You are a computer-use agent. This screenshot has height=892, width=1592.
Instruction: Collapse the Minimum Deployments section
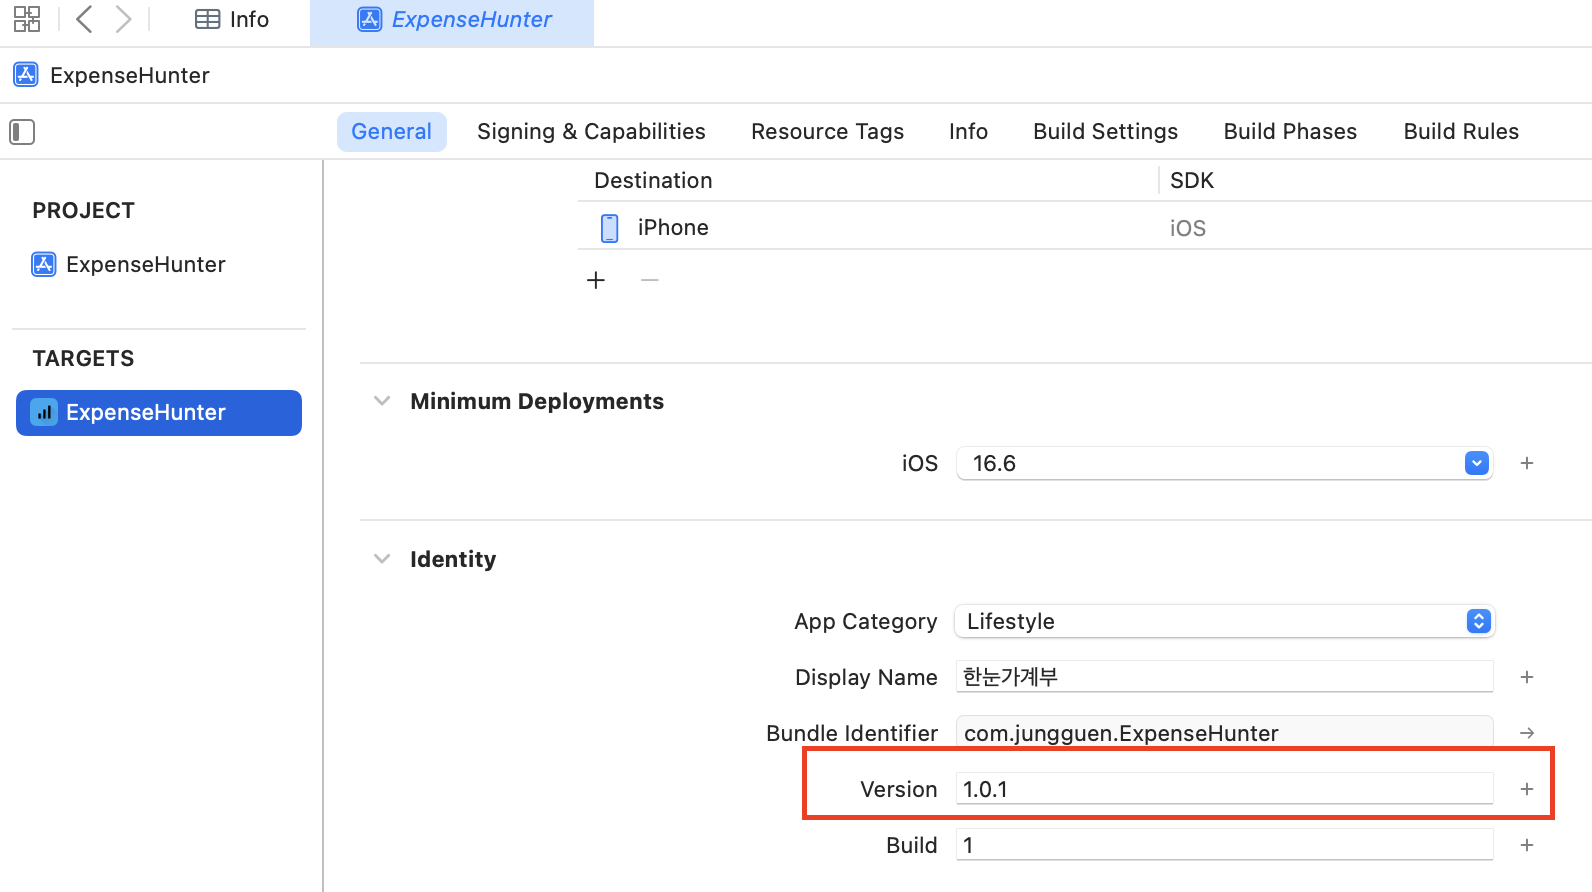click(382, 401)
